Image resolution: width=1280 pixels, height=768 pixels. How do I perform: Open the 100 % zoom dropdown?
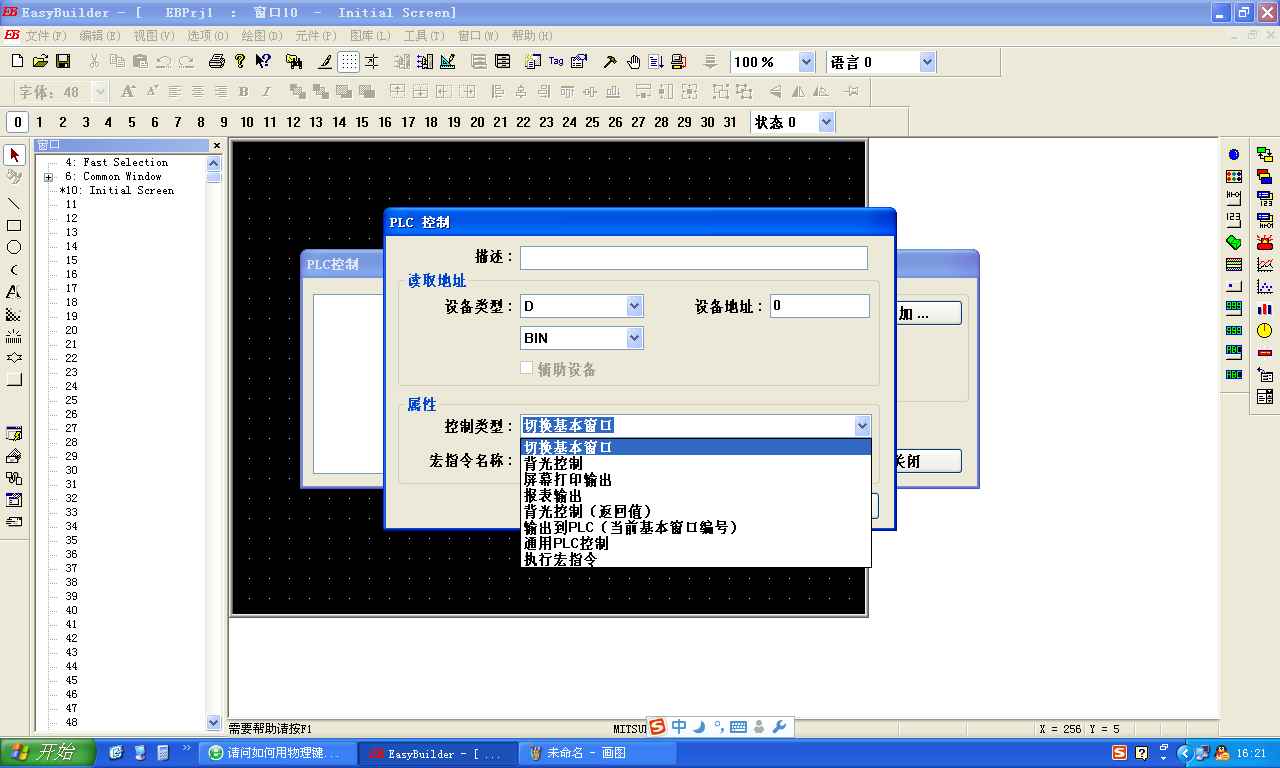coord(806,62)
